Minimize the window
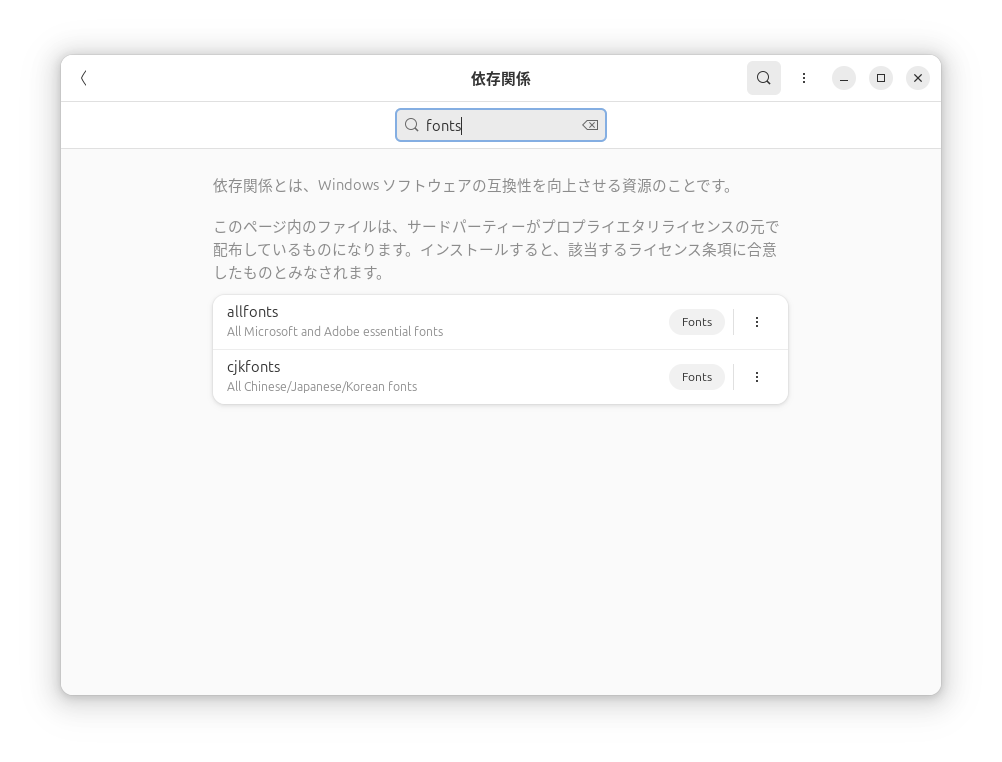Viewport: 1002px width, 762px height. coord(844,78)
